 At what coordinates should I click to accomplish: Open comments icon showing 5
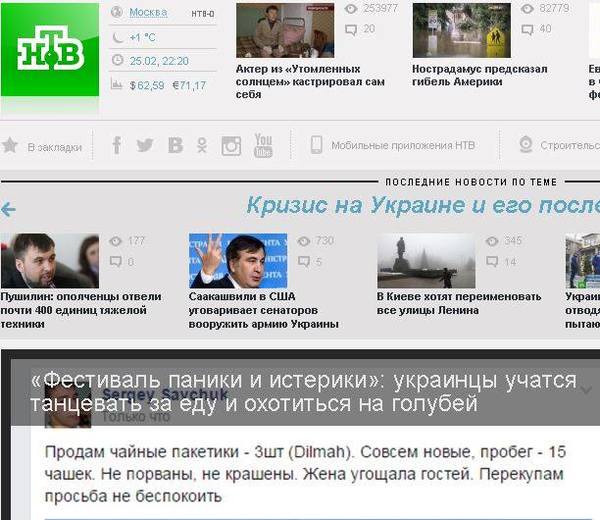pyautogui.click(x=304, y=262)
